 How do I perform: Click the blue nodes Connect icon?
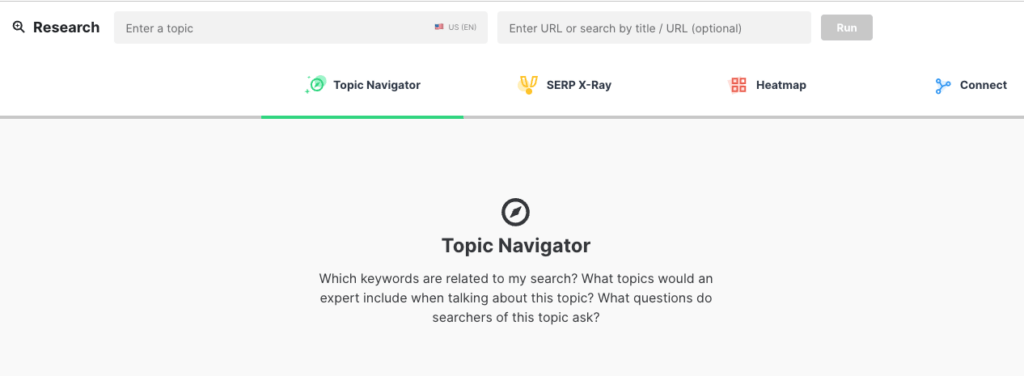coord(942,86)
